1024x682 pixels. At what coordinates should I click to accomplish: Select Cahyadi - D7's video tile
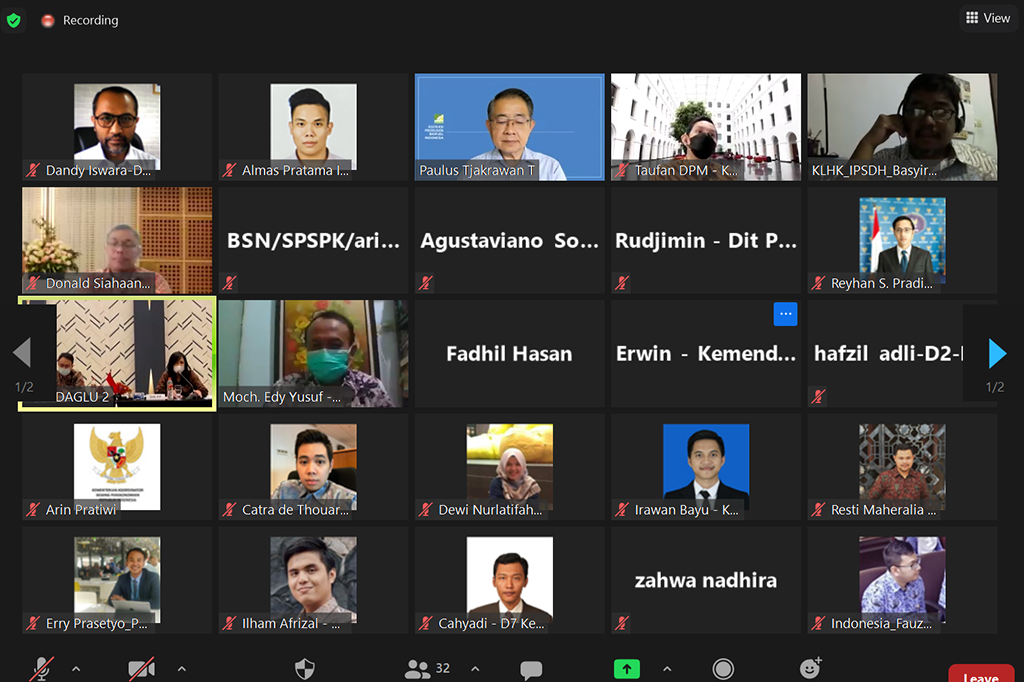pyautogui.click(x=509, y=580)
